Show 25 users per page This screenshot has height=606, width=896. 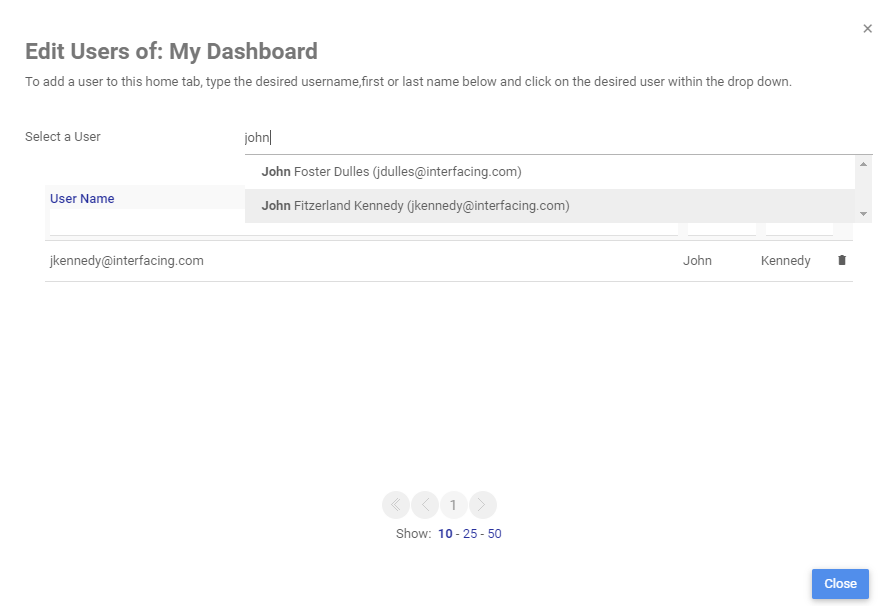point(470,534)
